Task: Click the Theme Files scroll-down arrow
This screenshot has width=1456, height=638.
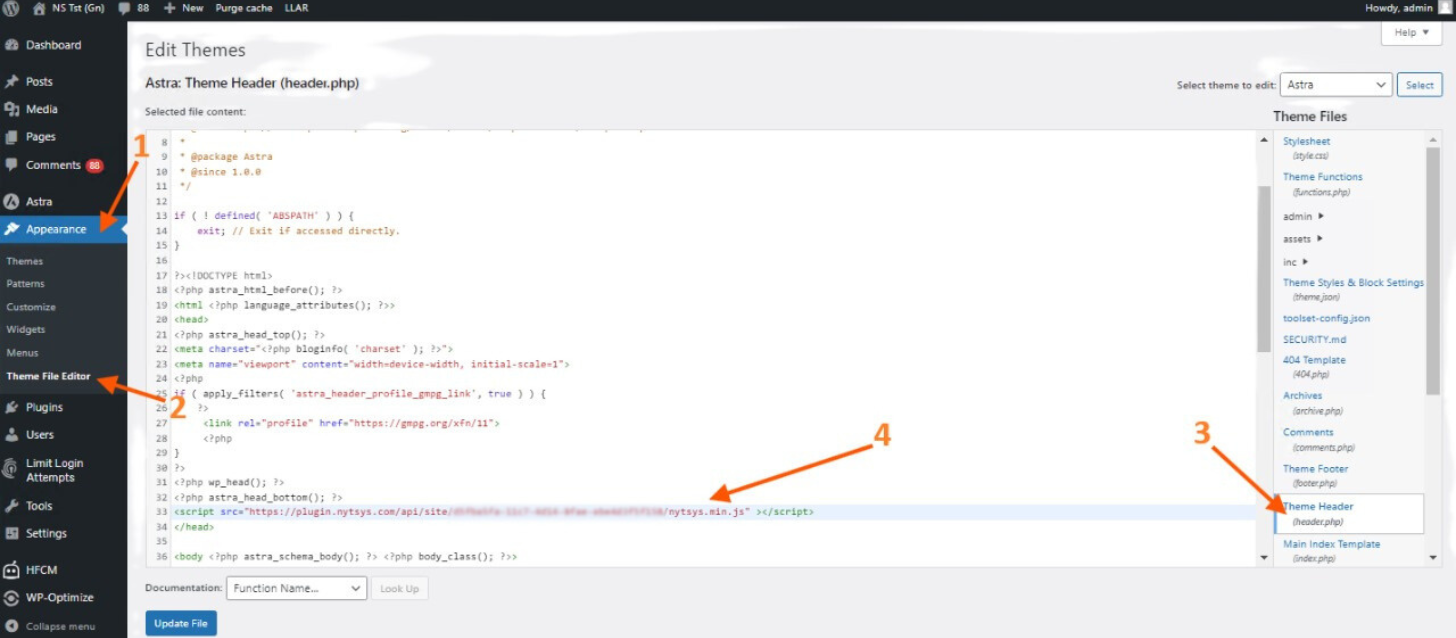Action: 1434,558
